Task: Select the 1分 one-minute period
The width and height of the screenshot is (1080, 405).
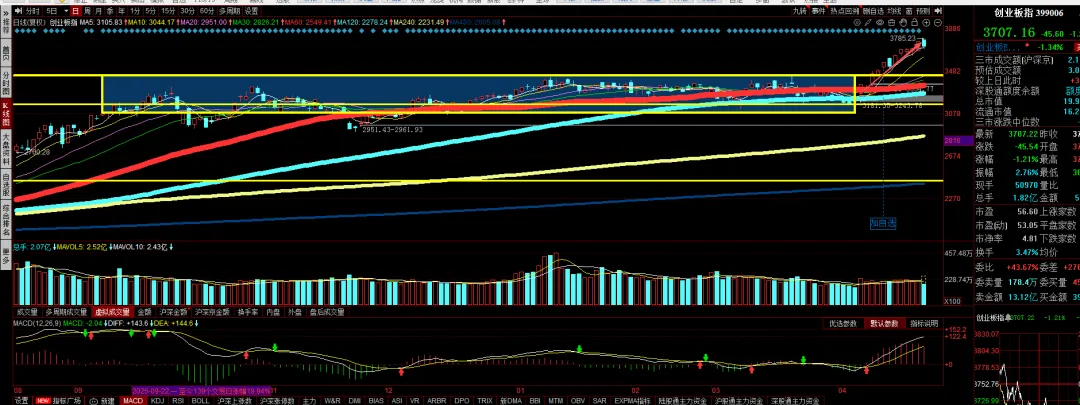Action: (x=135, y=11)
